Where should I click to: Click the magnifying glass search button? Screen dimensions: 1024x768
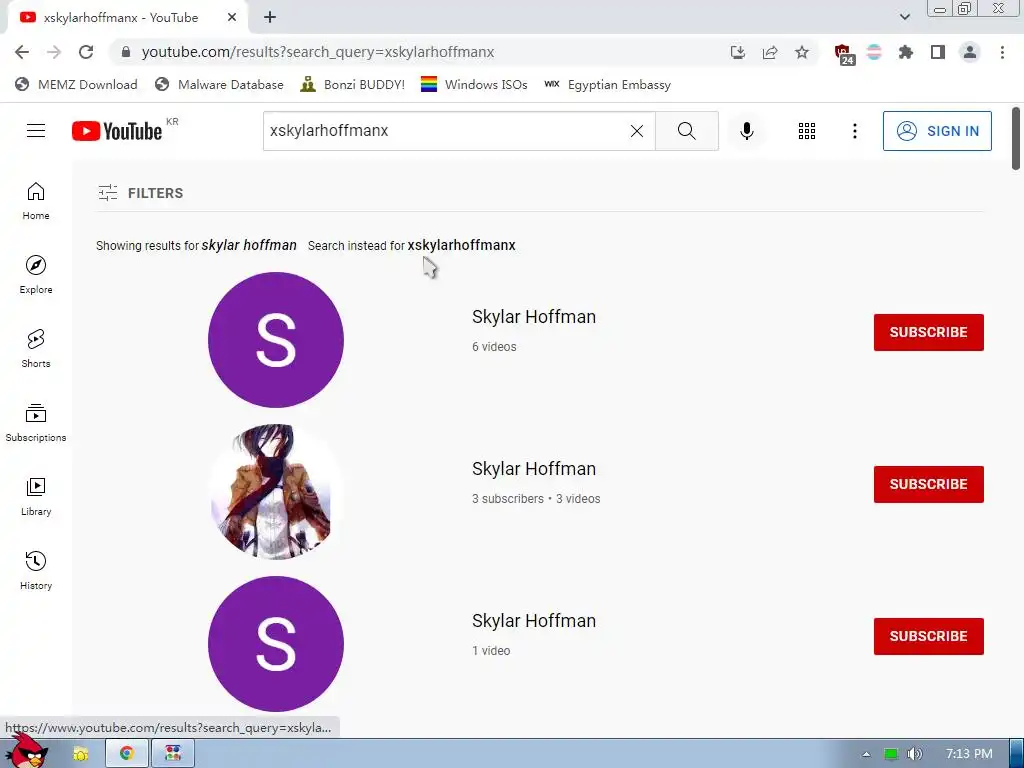point(686,131)
